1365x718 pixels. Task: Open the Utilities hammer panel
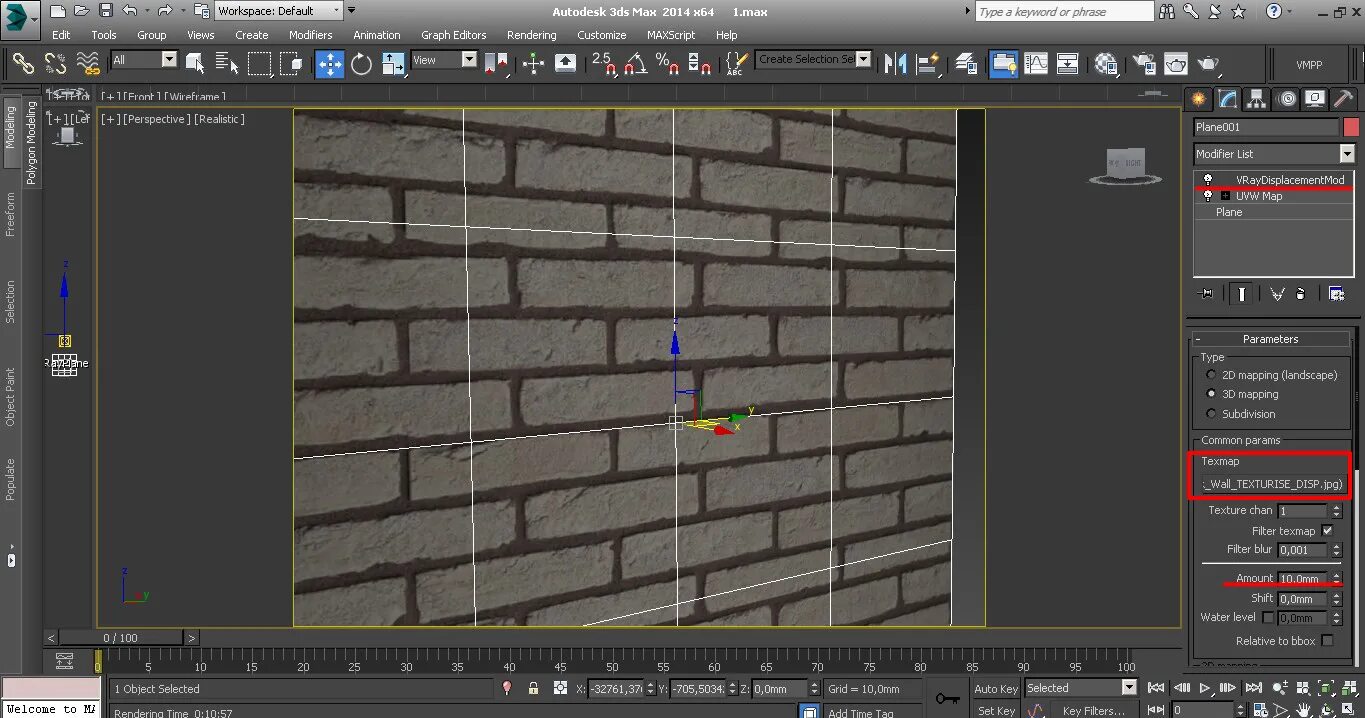(x=1344, y=99)
